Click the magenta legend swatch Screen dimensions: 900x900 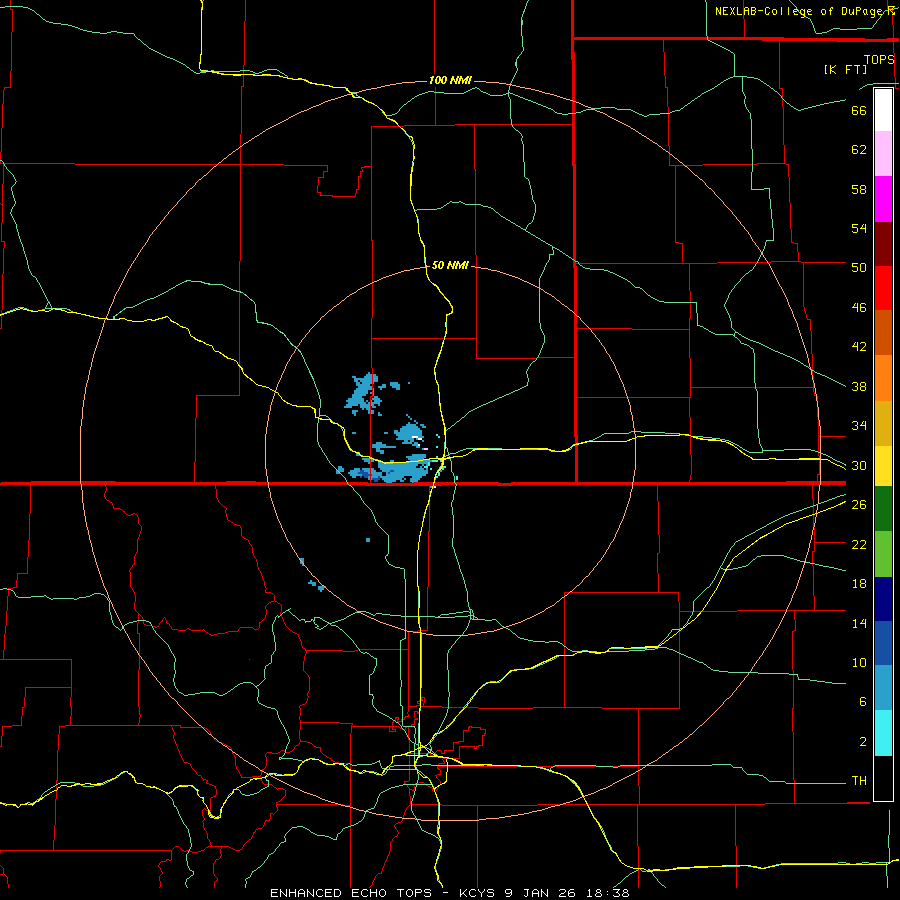pyautogui.click(x=883, y=199)
